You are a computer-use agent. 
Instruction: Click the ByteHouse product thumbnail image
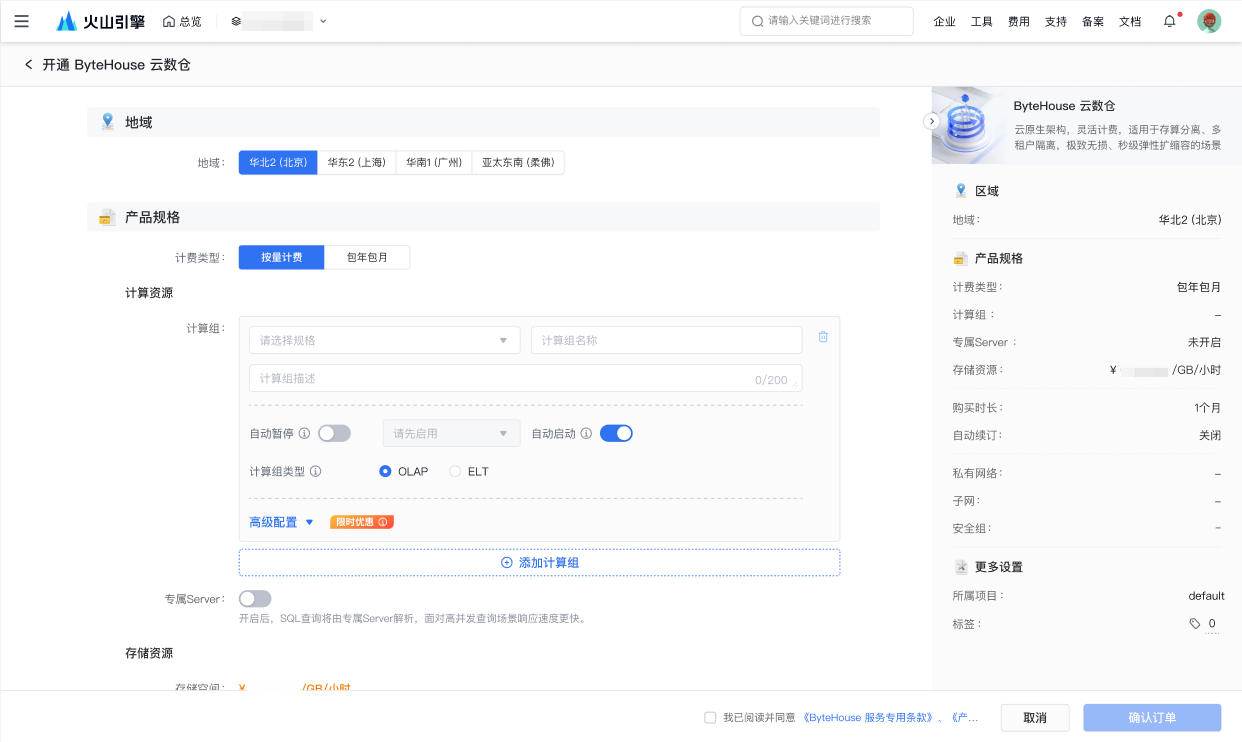click(x=966, y=125)
